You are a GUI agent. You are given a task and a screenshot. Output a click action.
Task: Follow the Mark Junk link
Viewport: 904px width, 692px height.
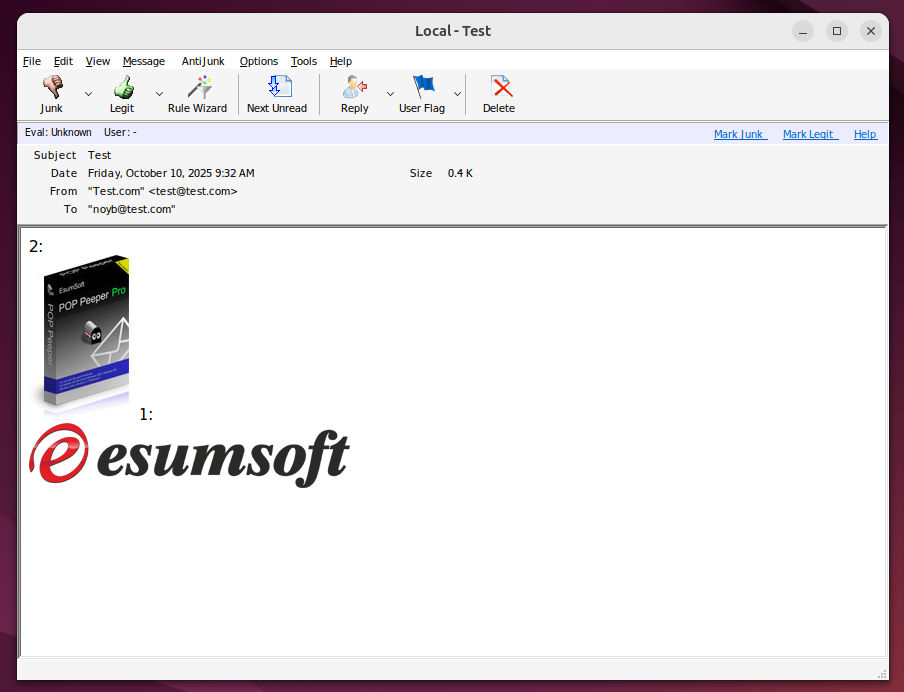pos(740,134)
